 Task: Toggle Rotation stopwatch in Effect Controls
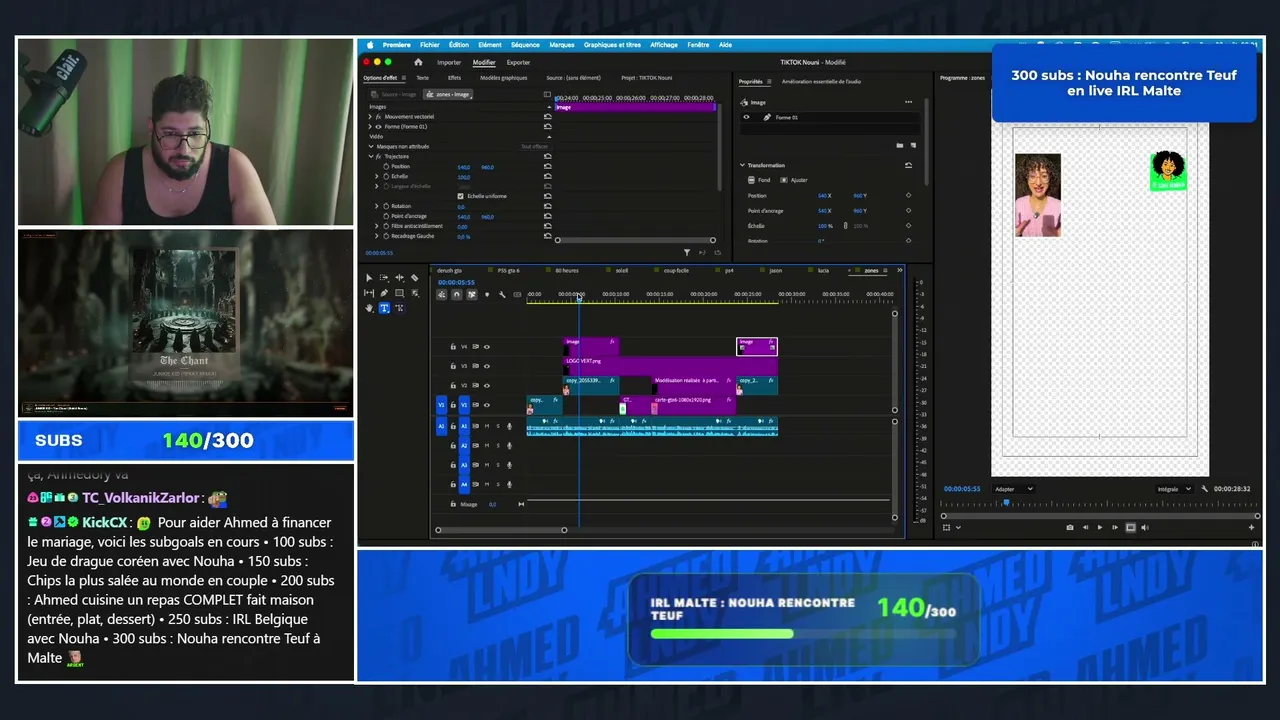(x=386, y=206)
